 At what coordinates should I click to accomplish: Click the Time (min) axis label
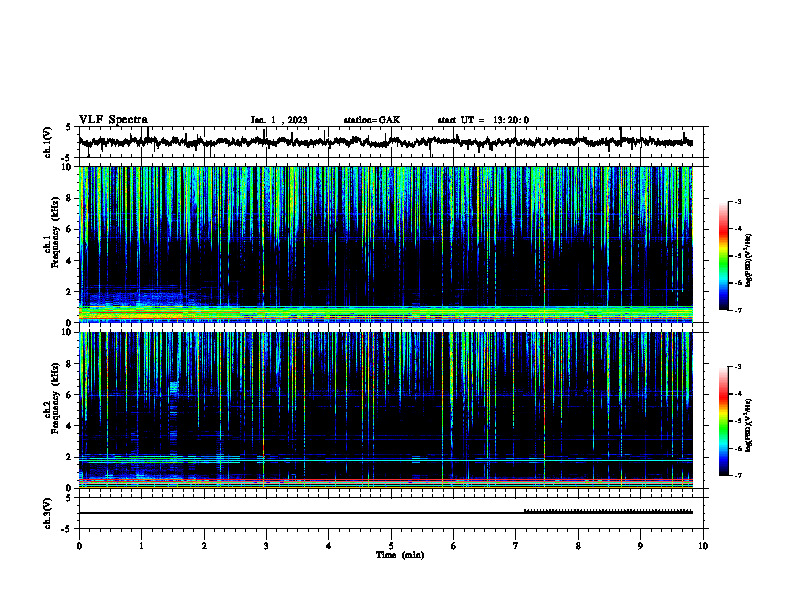click(x=400, y=555)
